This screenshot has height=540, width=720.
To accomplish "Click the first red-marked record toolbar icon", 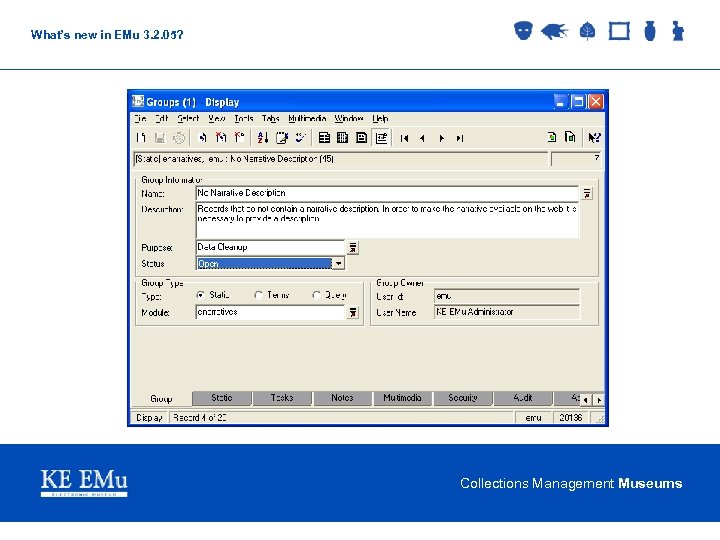I will pyautogui.click(x=221, y=137).
